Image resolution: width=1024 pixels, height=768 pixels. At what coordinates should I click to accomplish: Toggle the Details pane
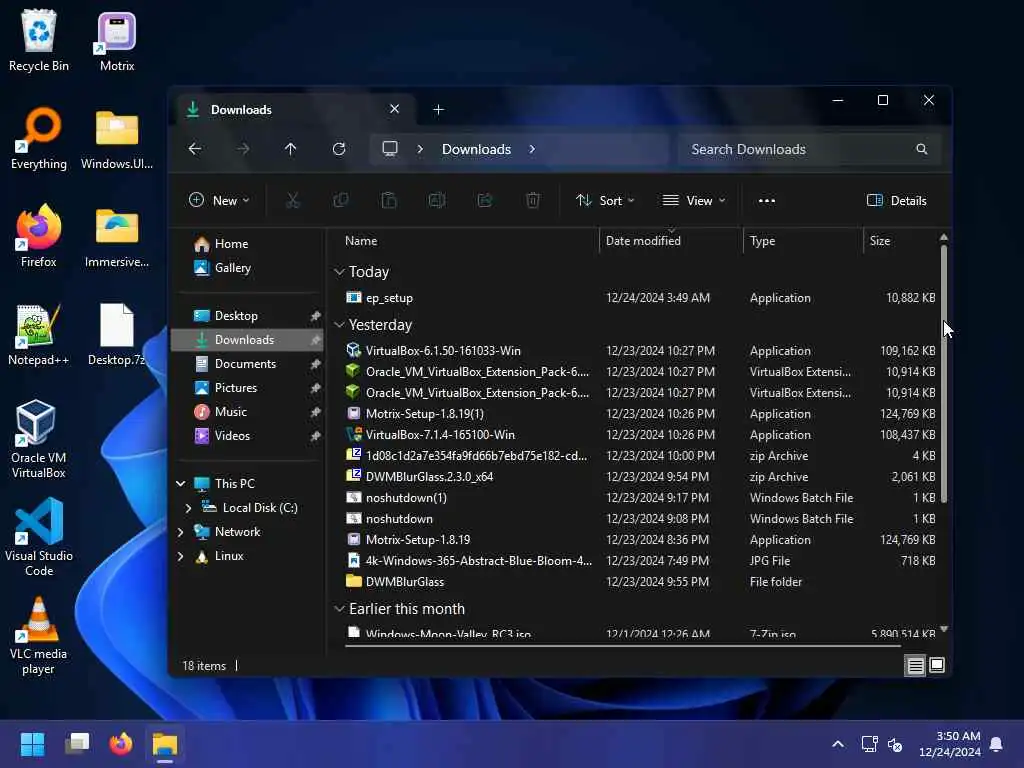tap(897, 200)
